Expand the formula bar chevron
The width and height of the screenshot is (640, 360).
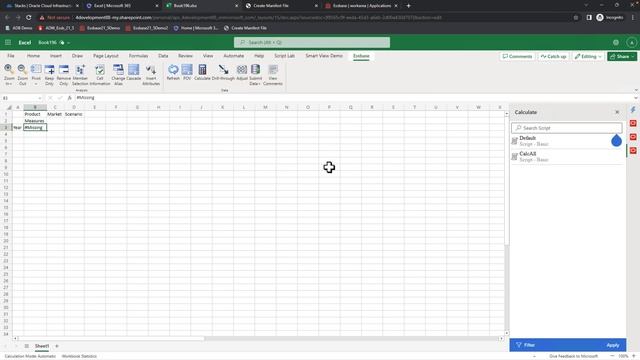(636, 98)
